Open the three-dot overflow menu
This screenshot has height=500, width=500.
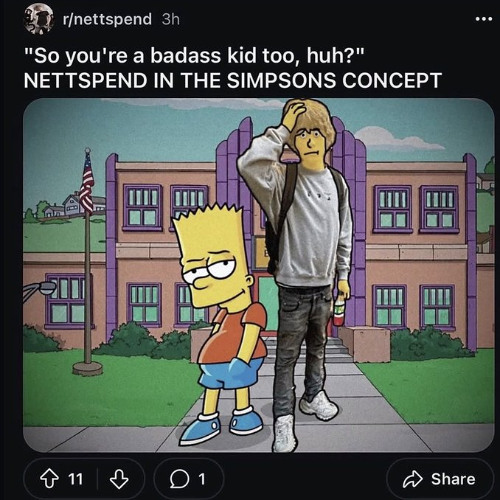[x=484, y=19]
